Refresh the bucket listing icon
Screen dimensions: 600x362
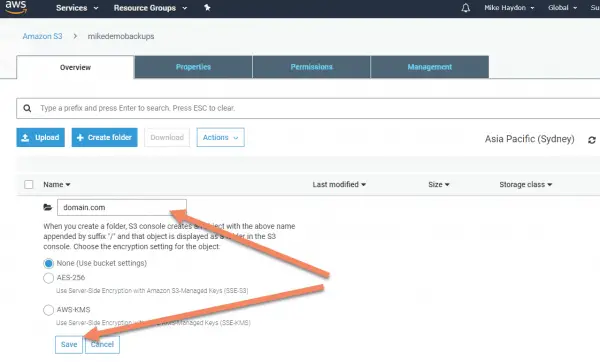pos(592,140)
